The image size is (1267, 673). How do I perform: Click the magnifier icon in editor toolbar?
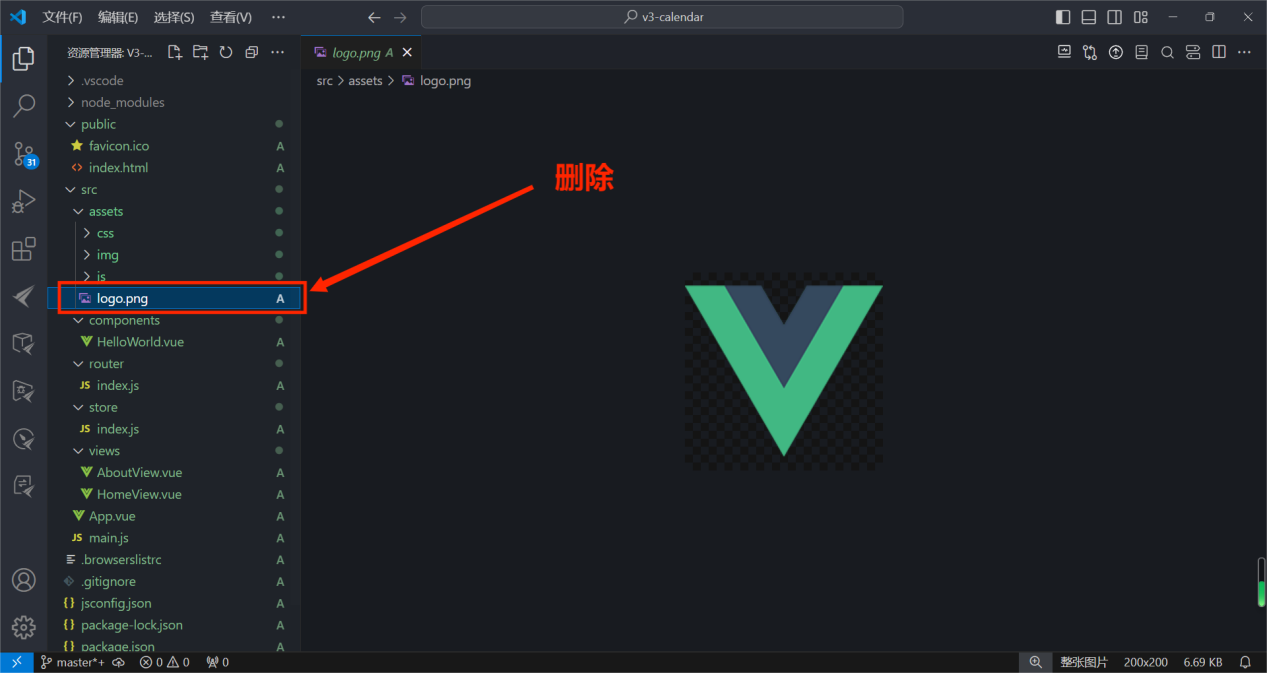pos(1167,52)
